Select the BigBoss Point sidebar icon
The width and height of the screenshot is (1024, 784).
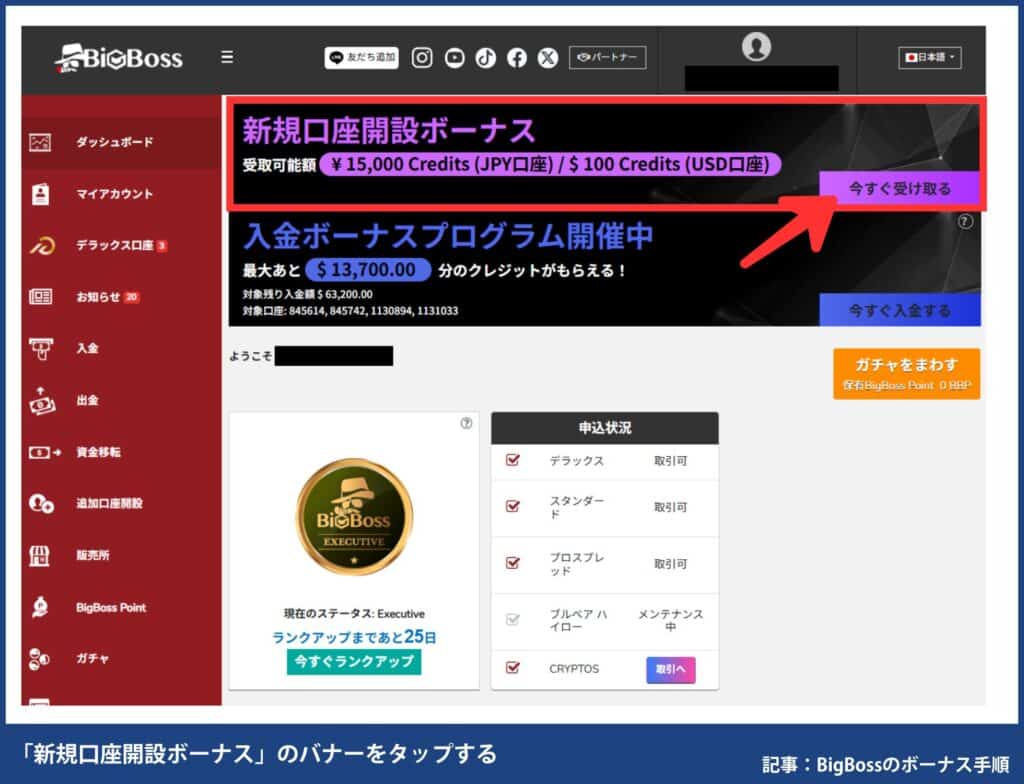[x=40, y=607]
